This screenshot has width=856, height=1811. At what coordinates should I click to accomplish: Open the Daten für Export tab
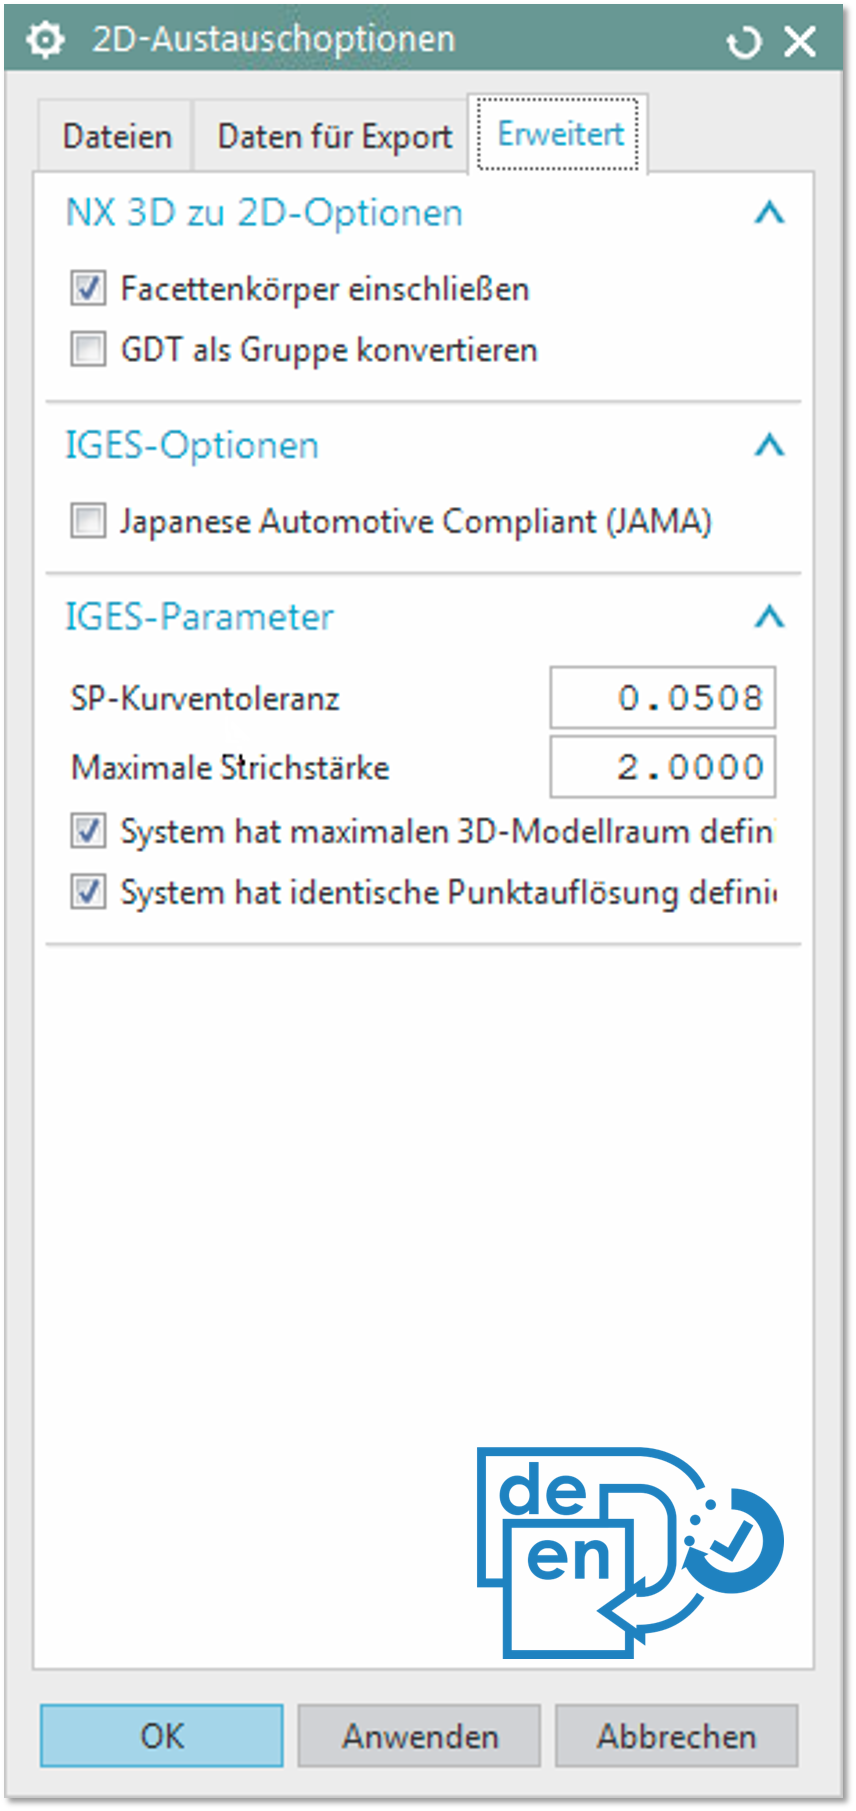point(334,136)
